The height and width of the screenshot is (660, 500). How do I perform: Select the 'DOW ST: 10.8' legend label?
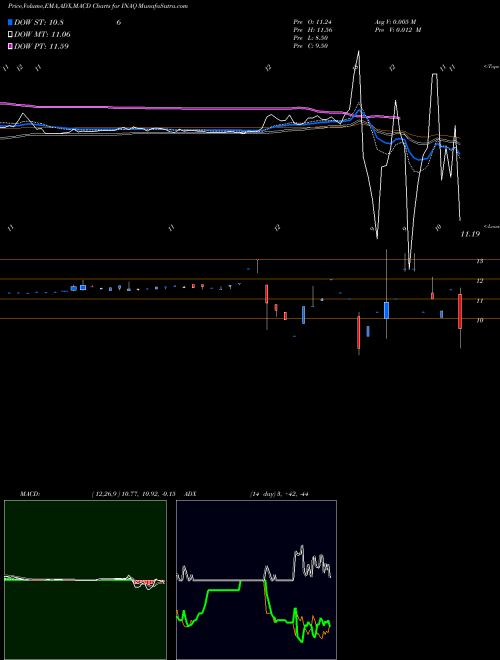tap(39, 23)
